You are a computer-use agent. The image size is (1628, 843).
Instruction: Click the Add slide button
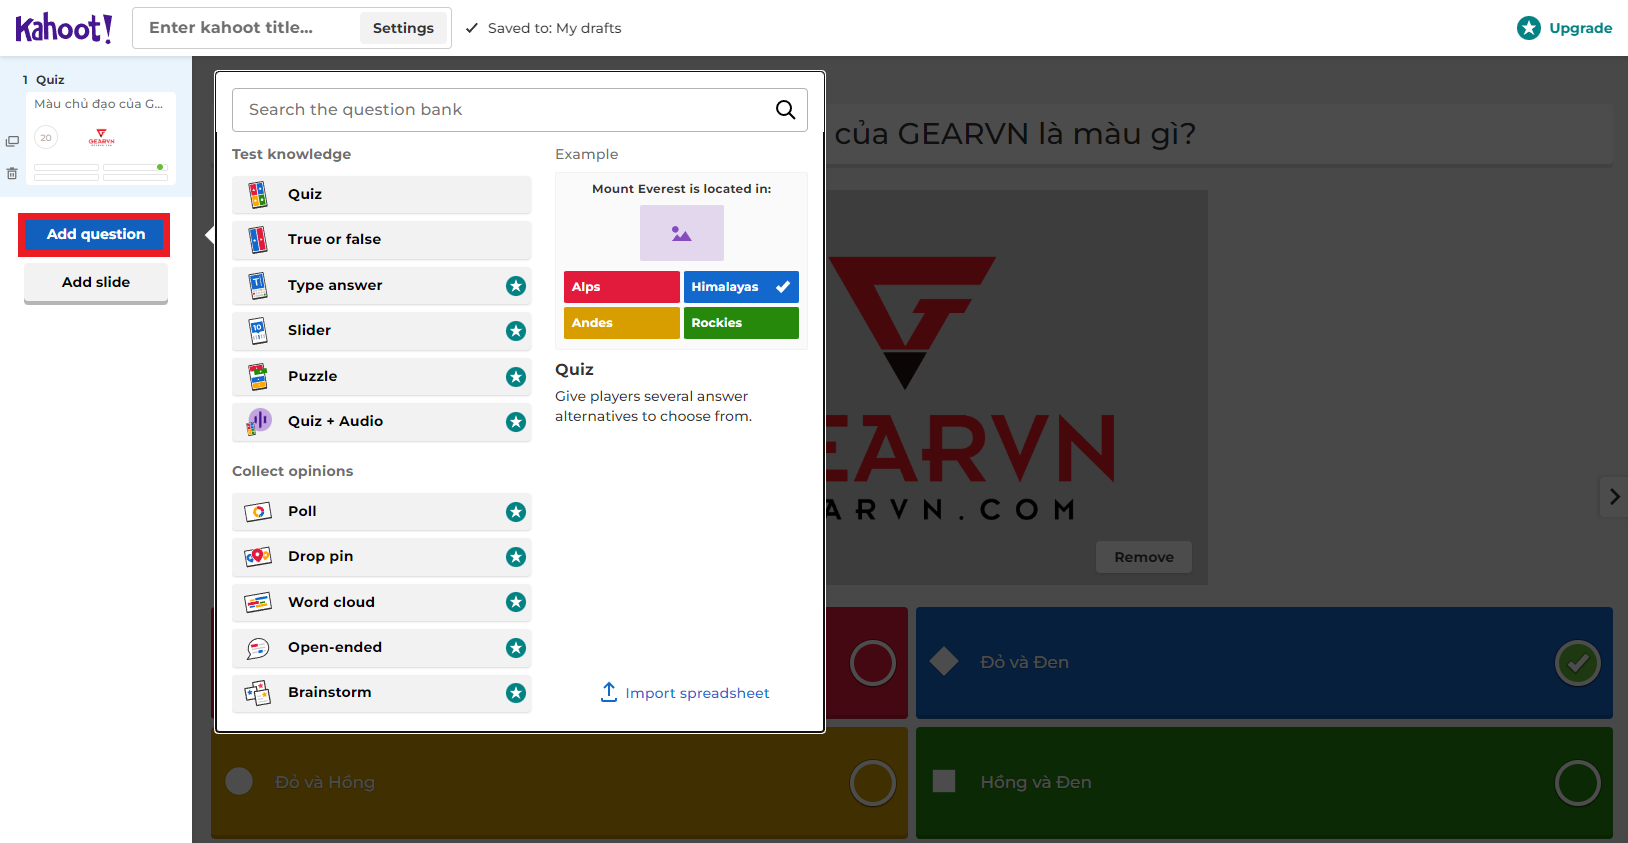(96, 283)
